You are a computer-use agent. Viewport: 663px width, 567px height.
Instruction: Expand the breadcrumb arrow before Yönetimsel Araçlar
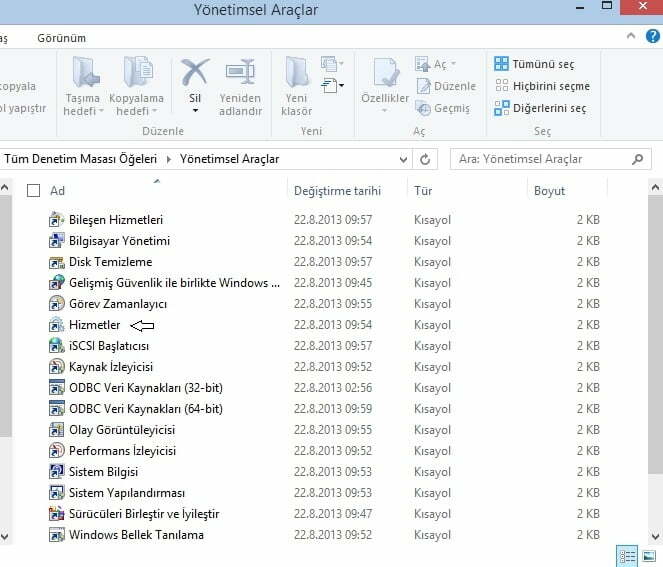click(169, 159)
